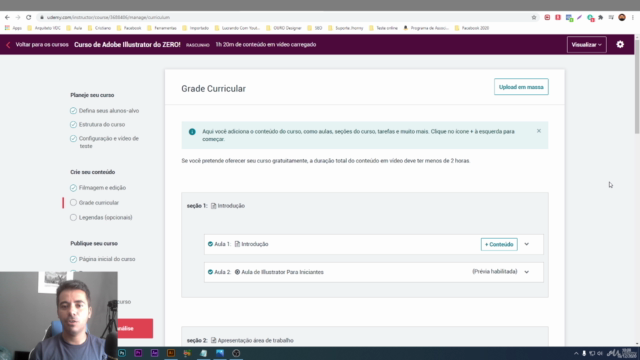Click the page vertical scrollbar
The height and width of the screenshot is (360, 640).
pos(637,86)
